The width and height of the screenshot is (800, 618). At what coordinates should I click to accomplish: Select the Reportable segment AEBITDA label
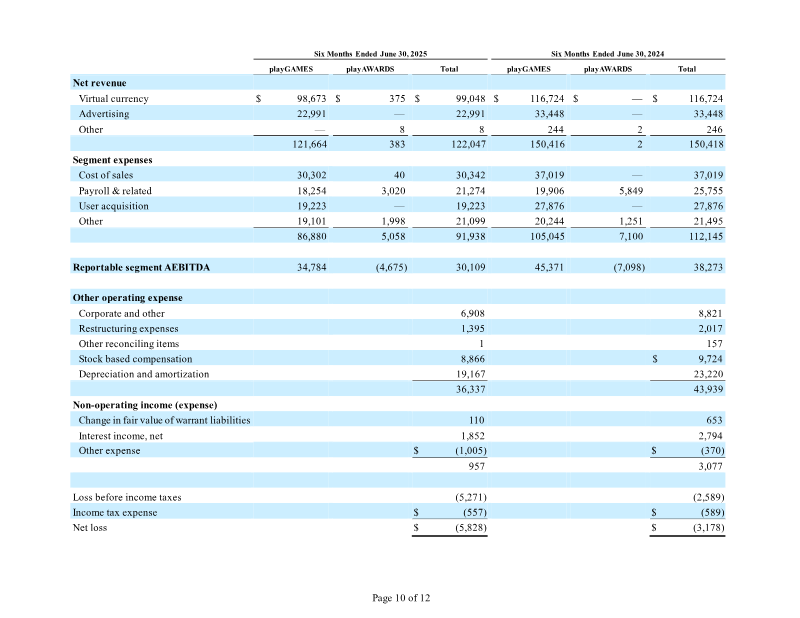[141, 267]
